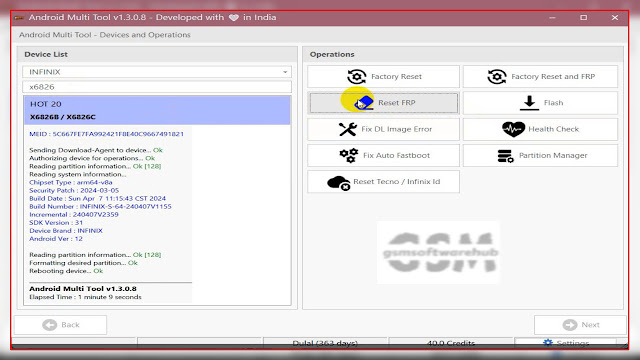Click the Device Brand : INFINIX line

pyautogui.click(x=66, y=231)
